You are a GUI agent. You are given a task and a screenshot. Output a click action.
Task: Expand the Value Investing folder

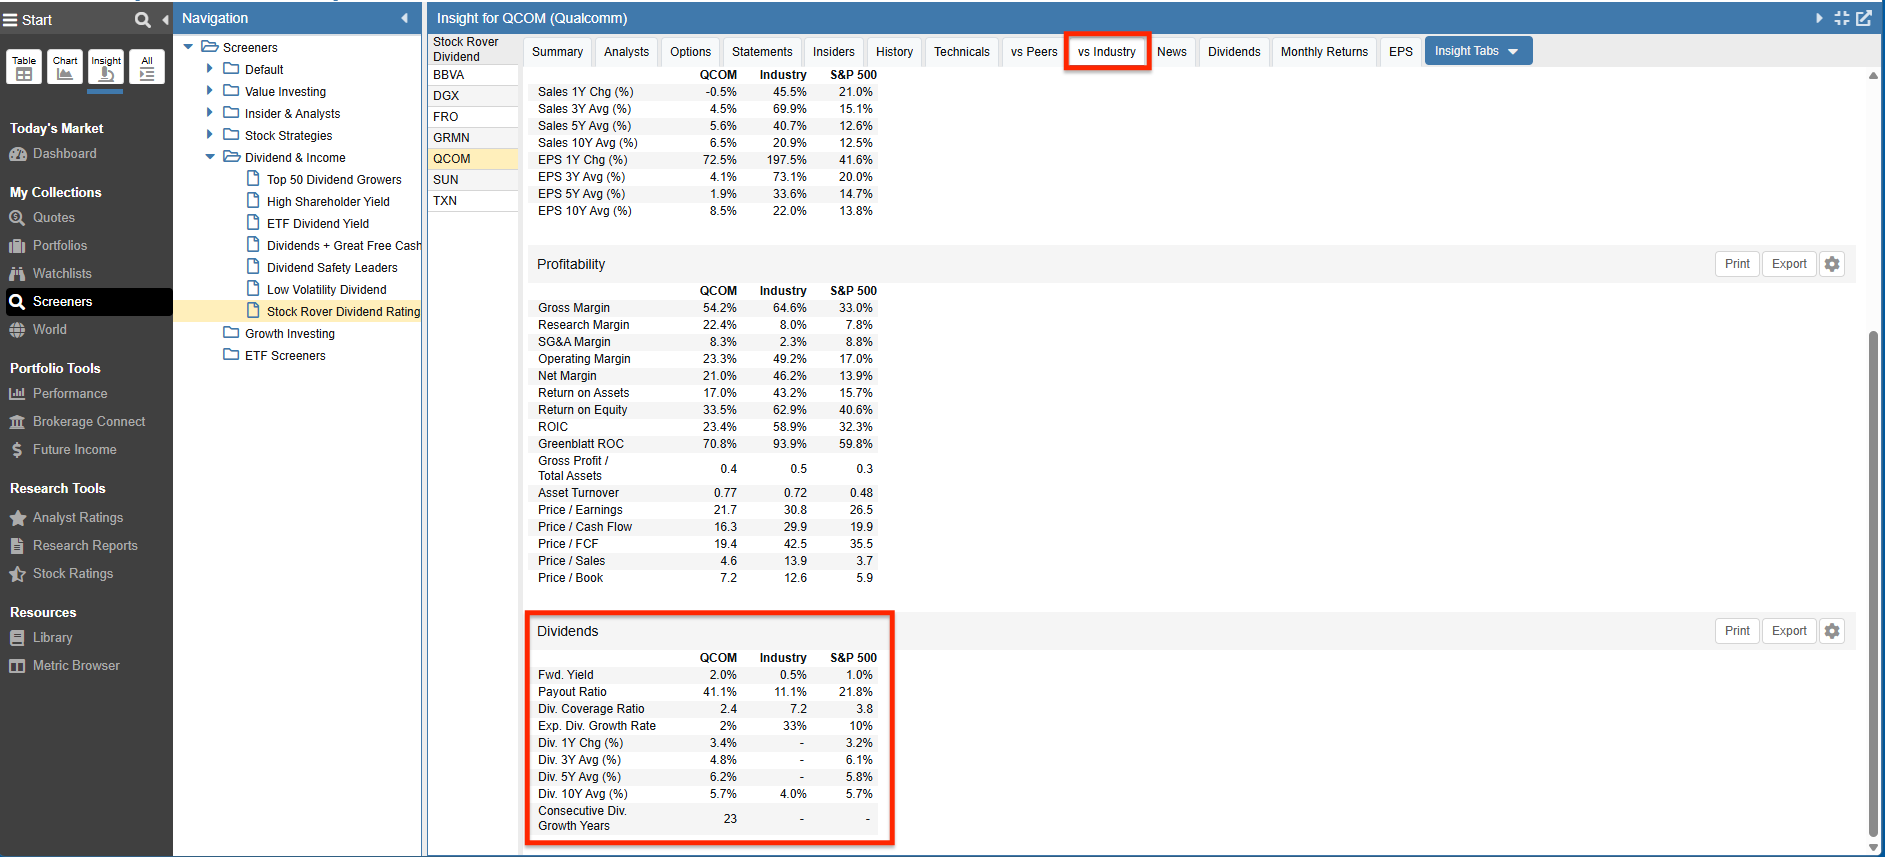click(x=210, y=91)
